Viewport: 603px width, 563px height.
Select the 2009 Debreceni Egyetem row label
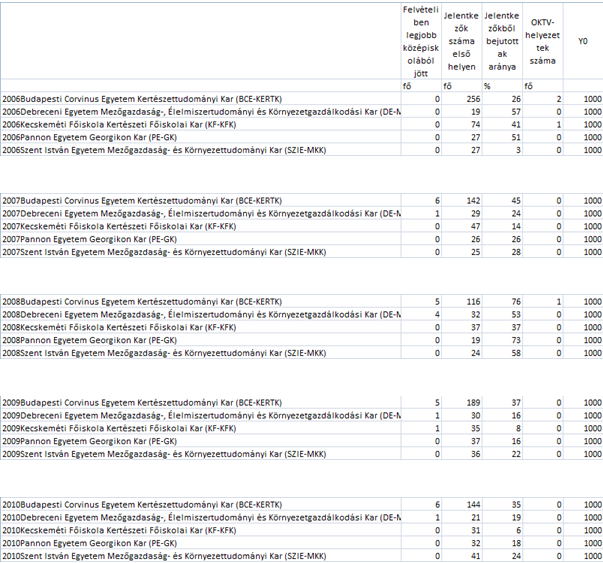pos(200,415)
